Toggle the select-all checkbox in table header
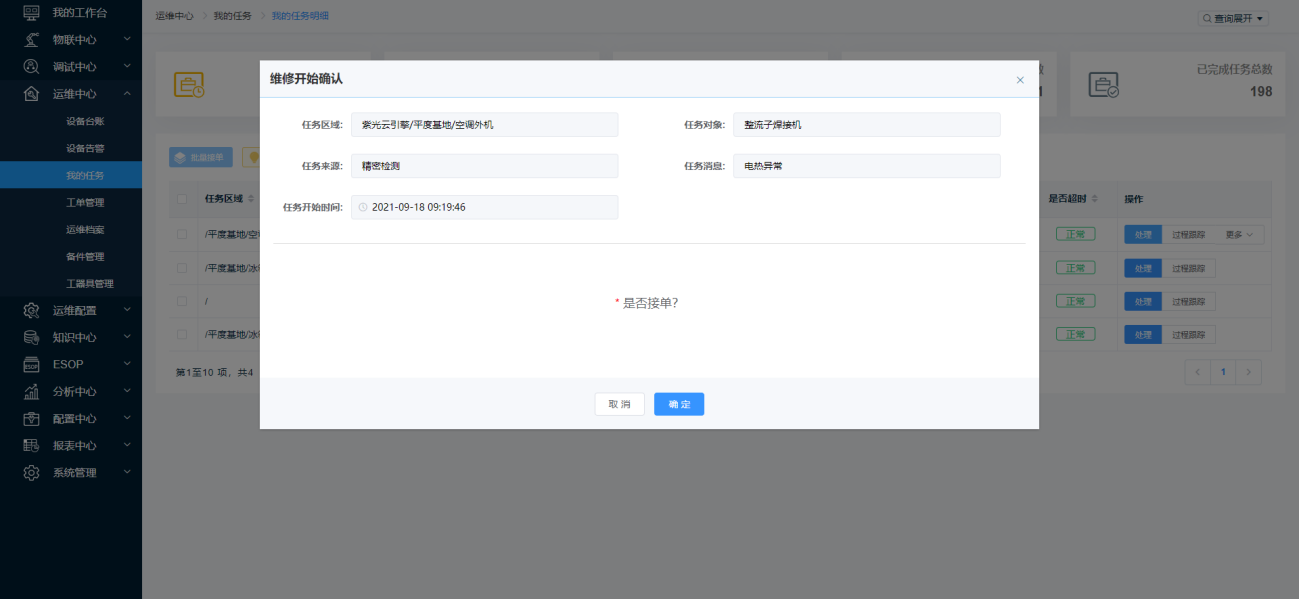Image resolution: width=1299 pixels, height=599 pixels. [x=181, y=199]
